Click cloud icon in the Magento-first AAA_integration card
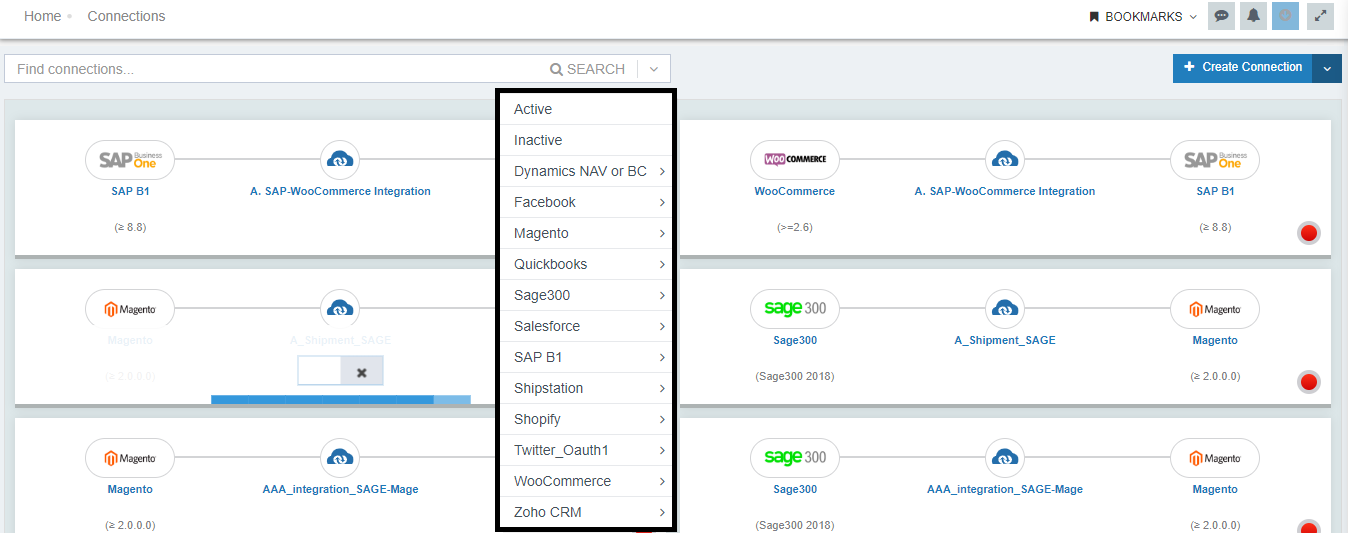 [x=340, y=457]
